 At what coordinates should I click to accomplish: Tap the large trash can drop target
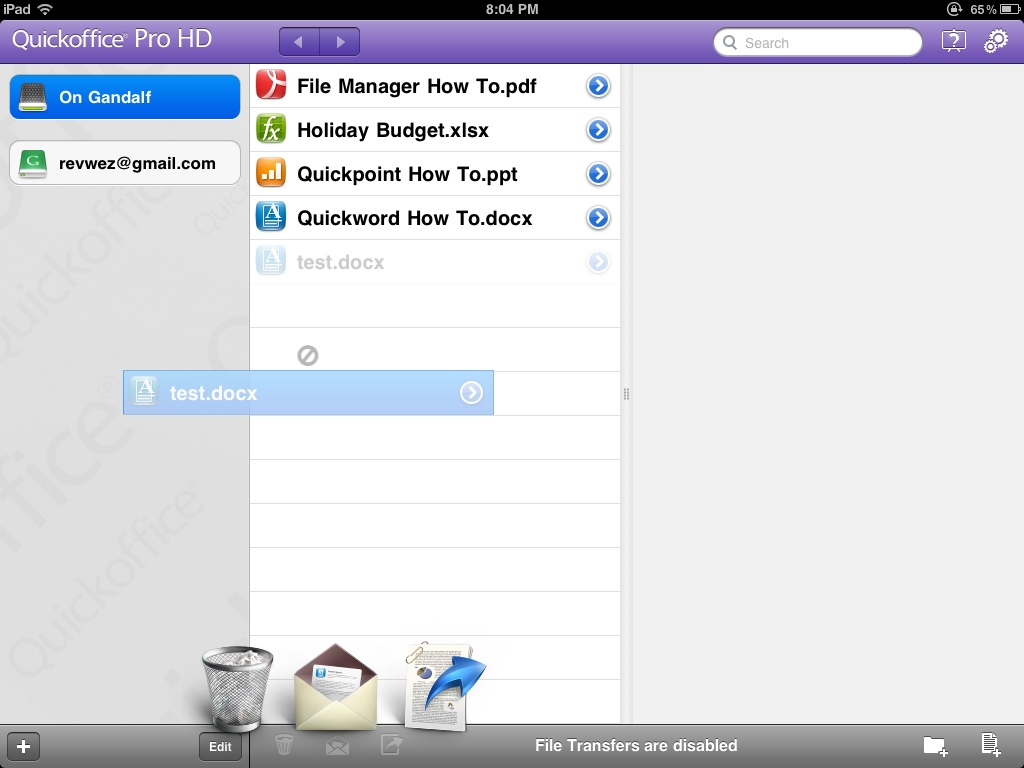[237, 687]
